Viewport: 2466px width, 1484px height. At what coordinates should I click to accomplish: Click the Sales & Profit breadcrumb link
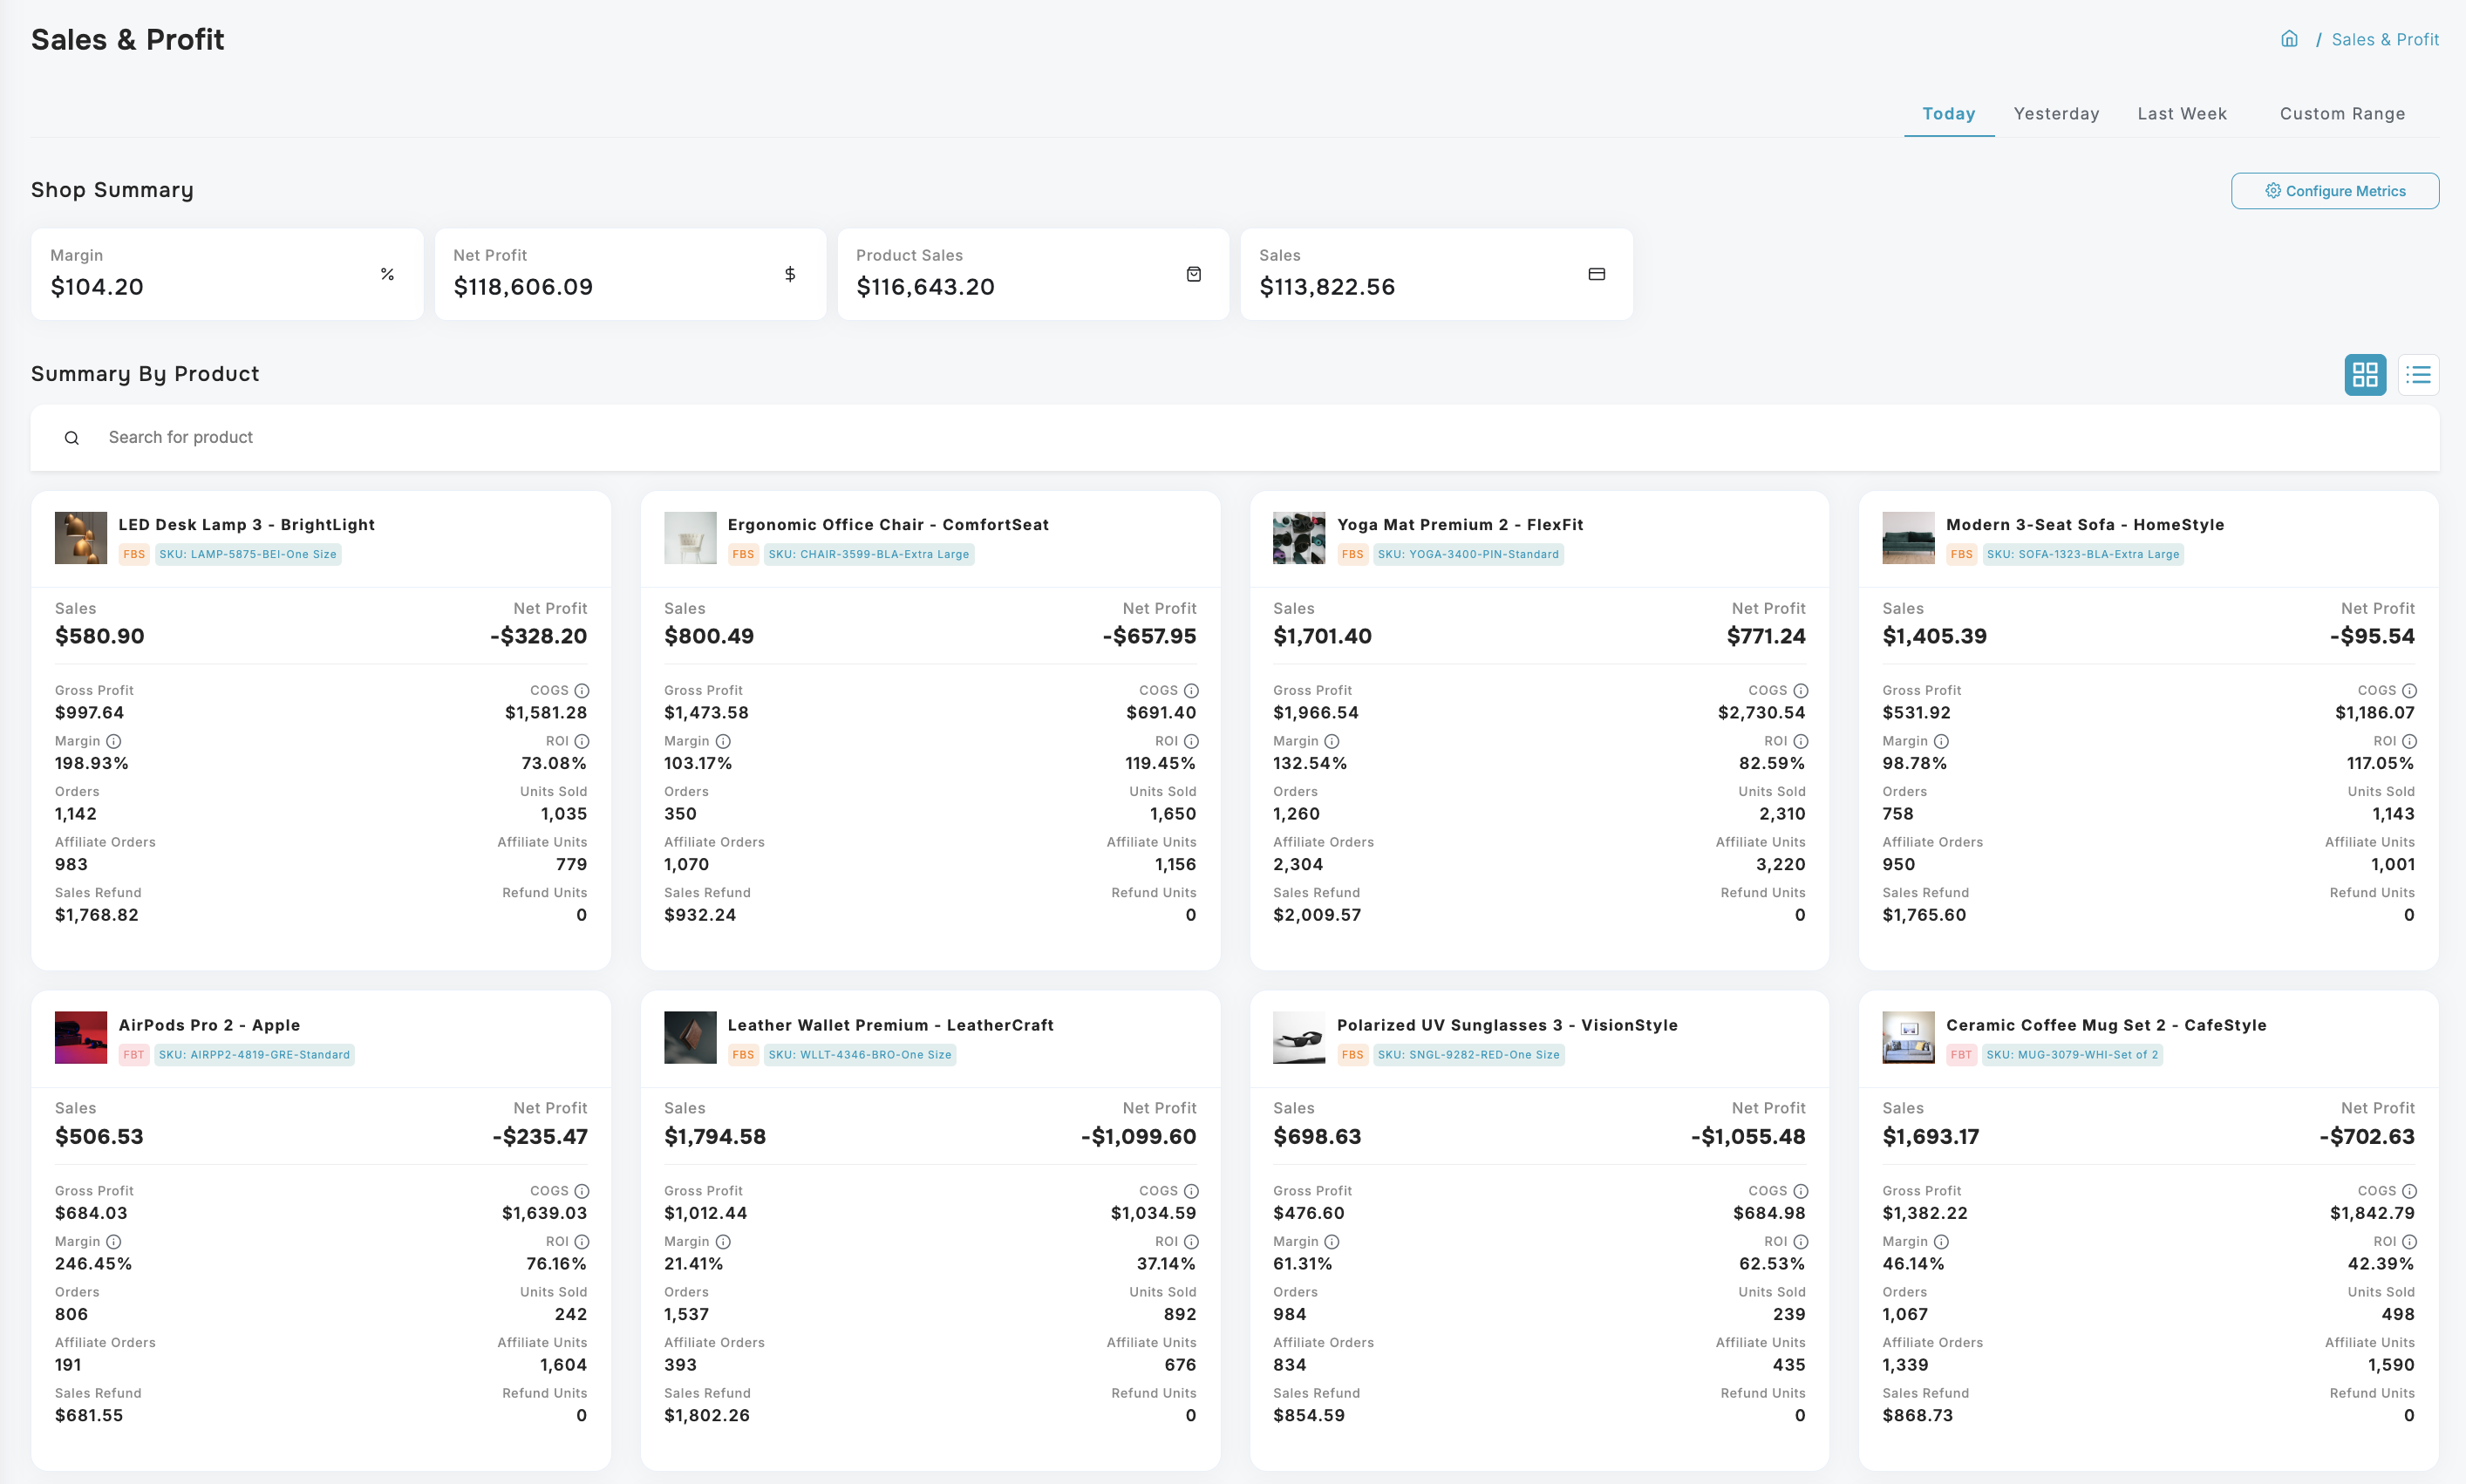tap(2384, 40)
